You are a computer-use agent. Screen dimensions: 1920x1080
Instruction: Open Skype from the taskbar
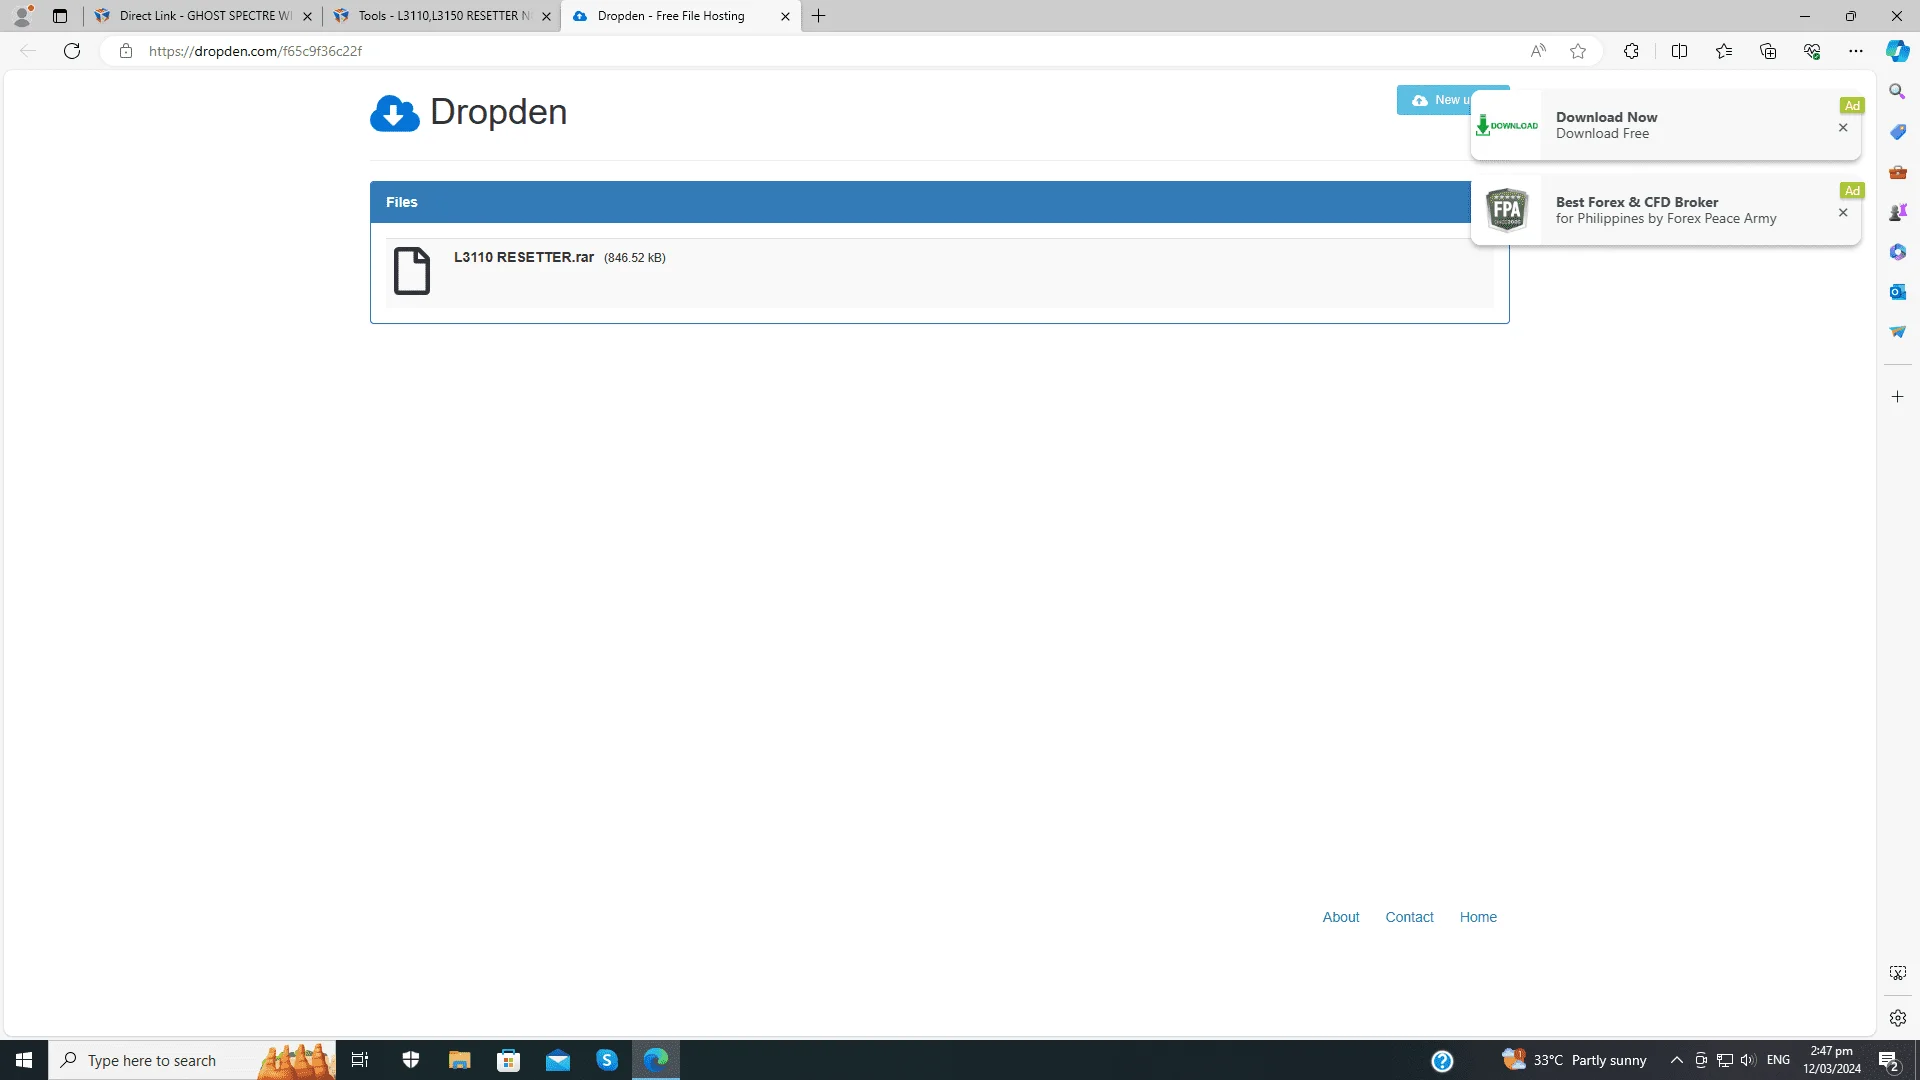point(607,1060)
